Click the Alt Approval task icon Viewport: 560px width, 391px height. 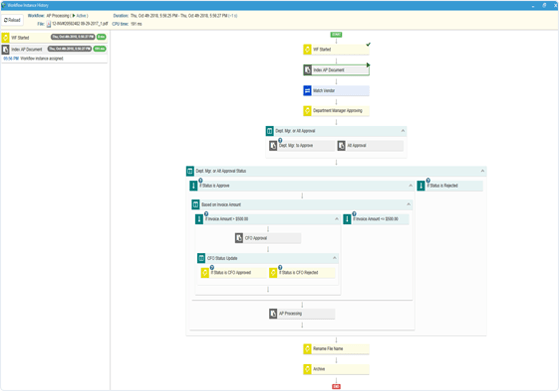[341, 146]
